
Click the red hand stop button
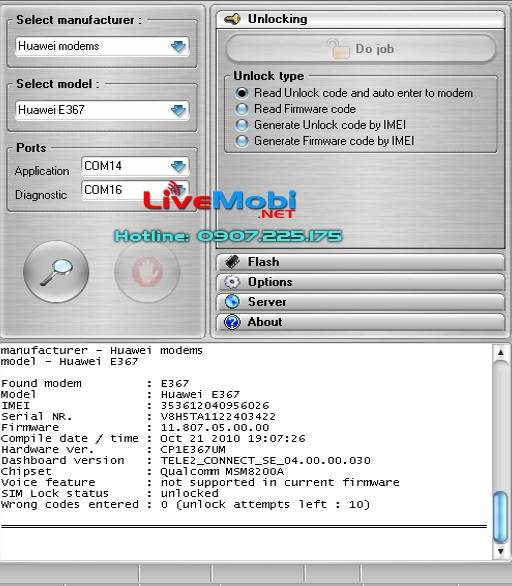pos(147,272)
